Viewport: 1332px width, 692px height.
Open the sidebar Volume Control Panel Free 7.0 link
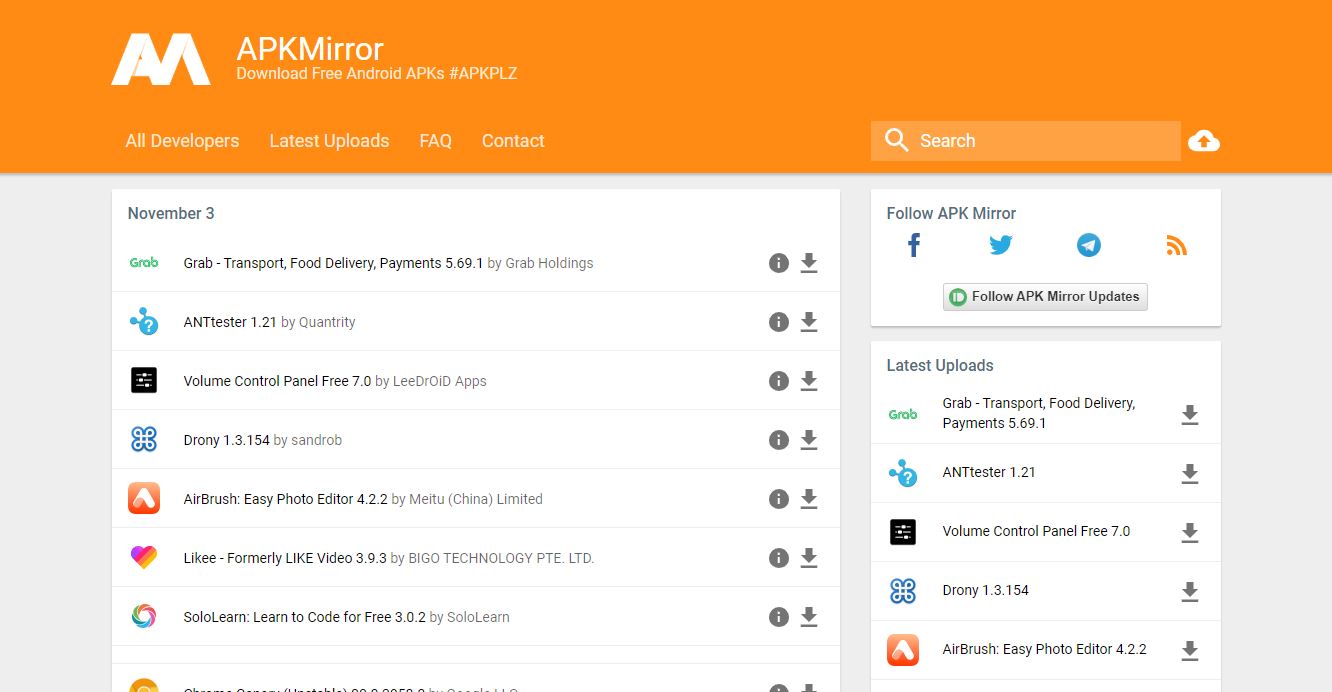tap(1036, 531)
